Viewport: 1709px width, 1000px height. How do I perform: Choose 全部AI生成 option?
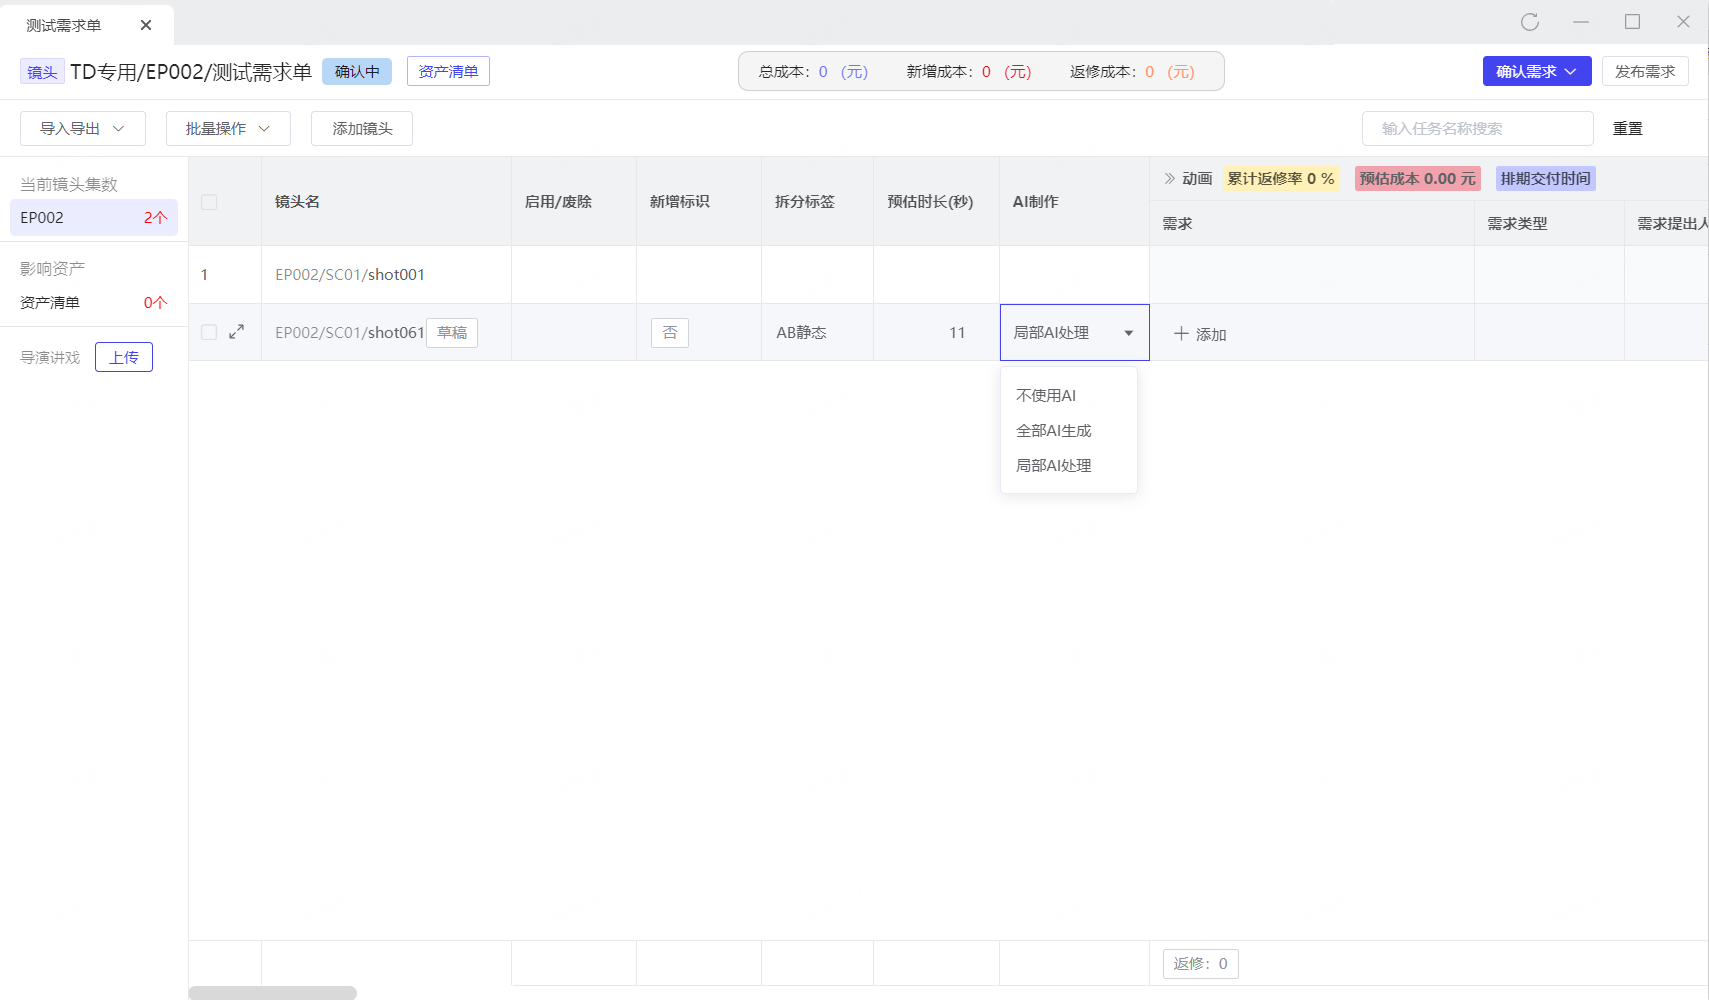coord(1054,431)
